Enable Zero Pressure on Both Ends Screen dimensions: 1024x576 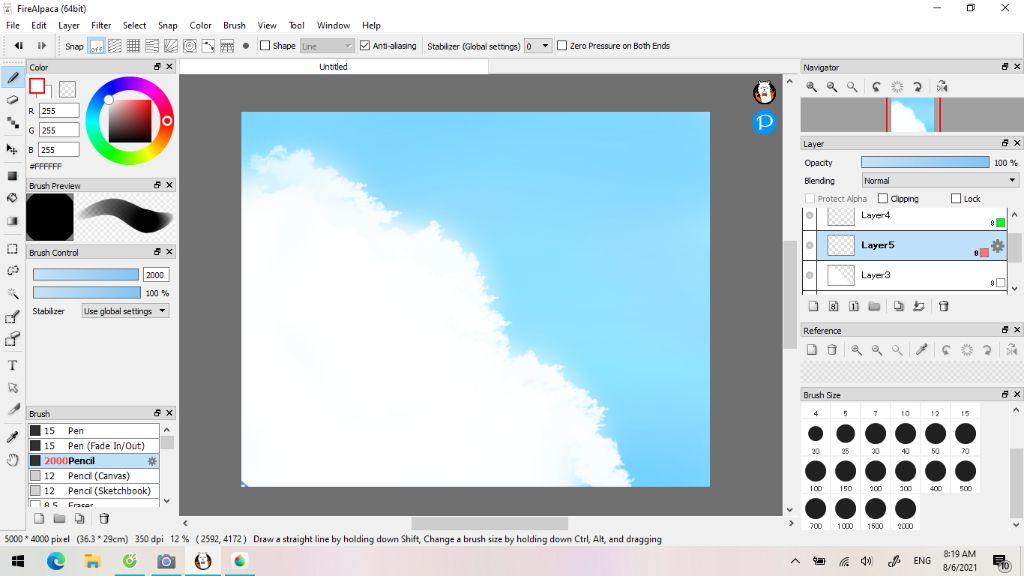click(x=562, y=46)
